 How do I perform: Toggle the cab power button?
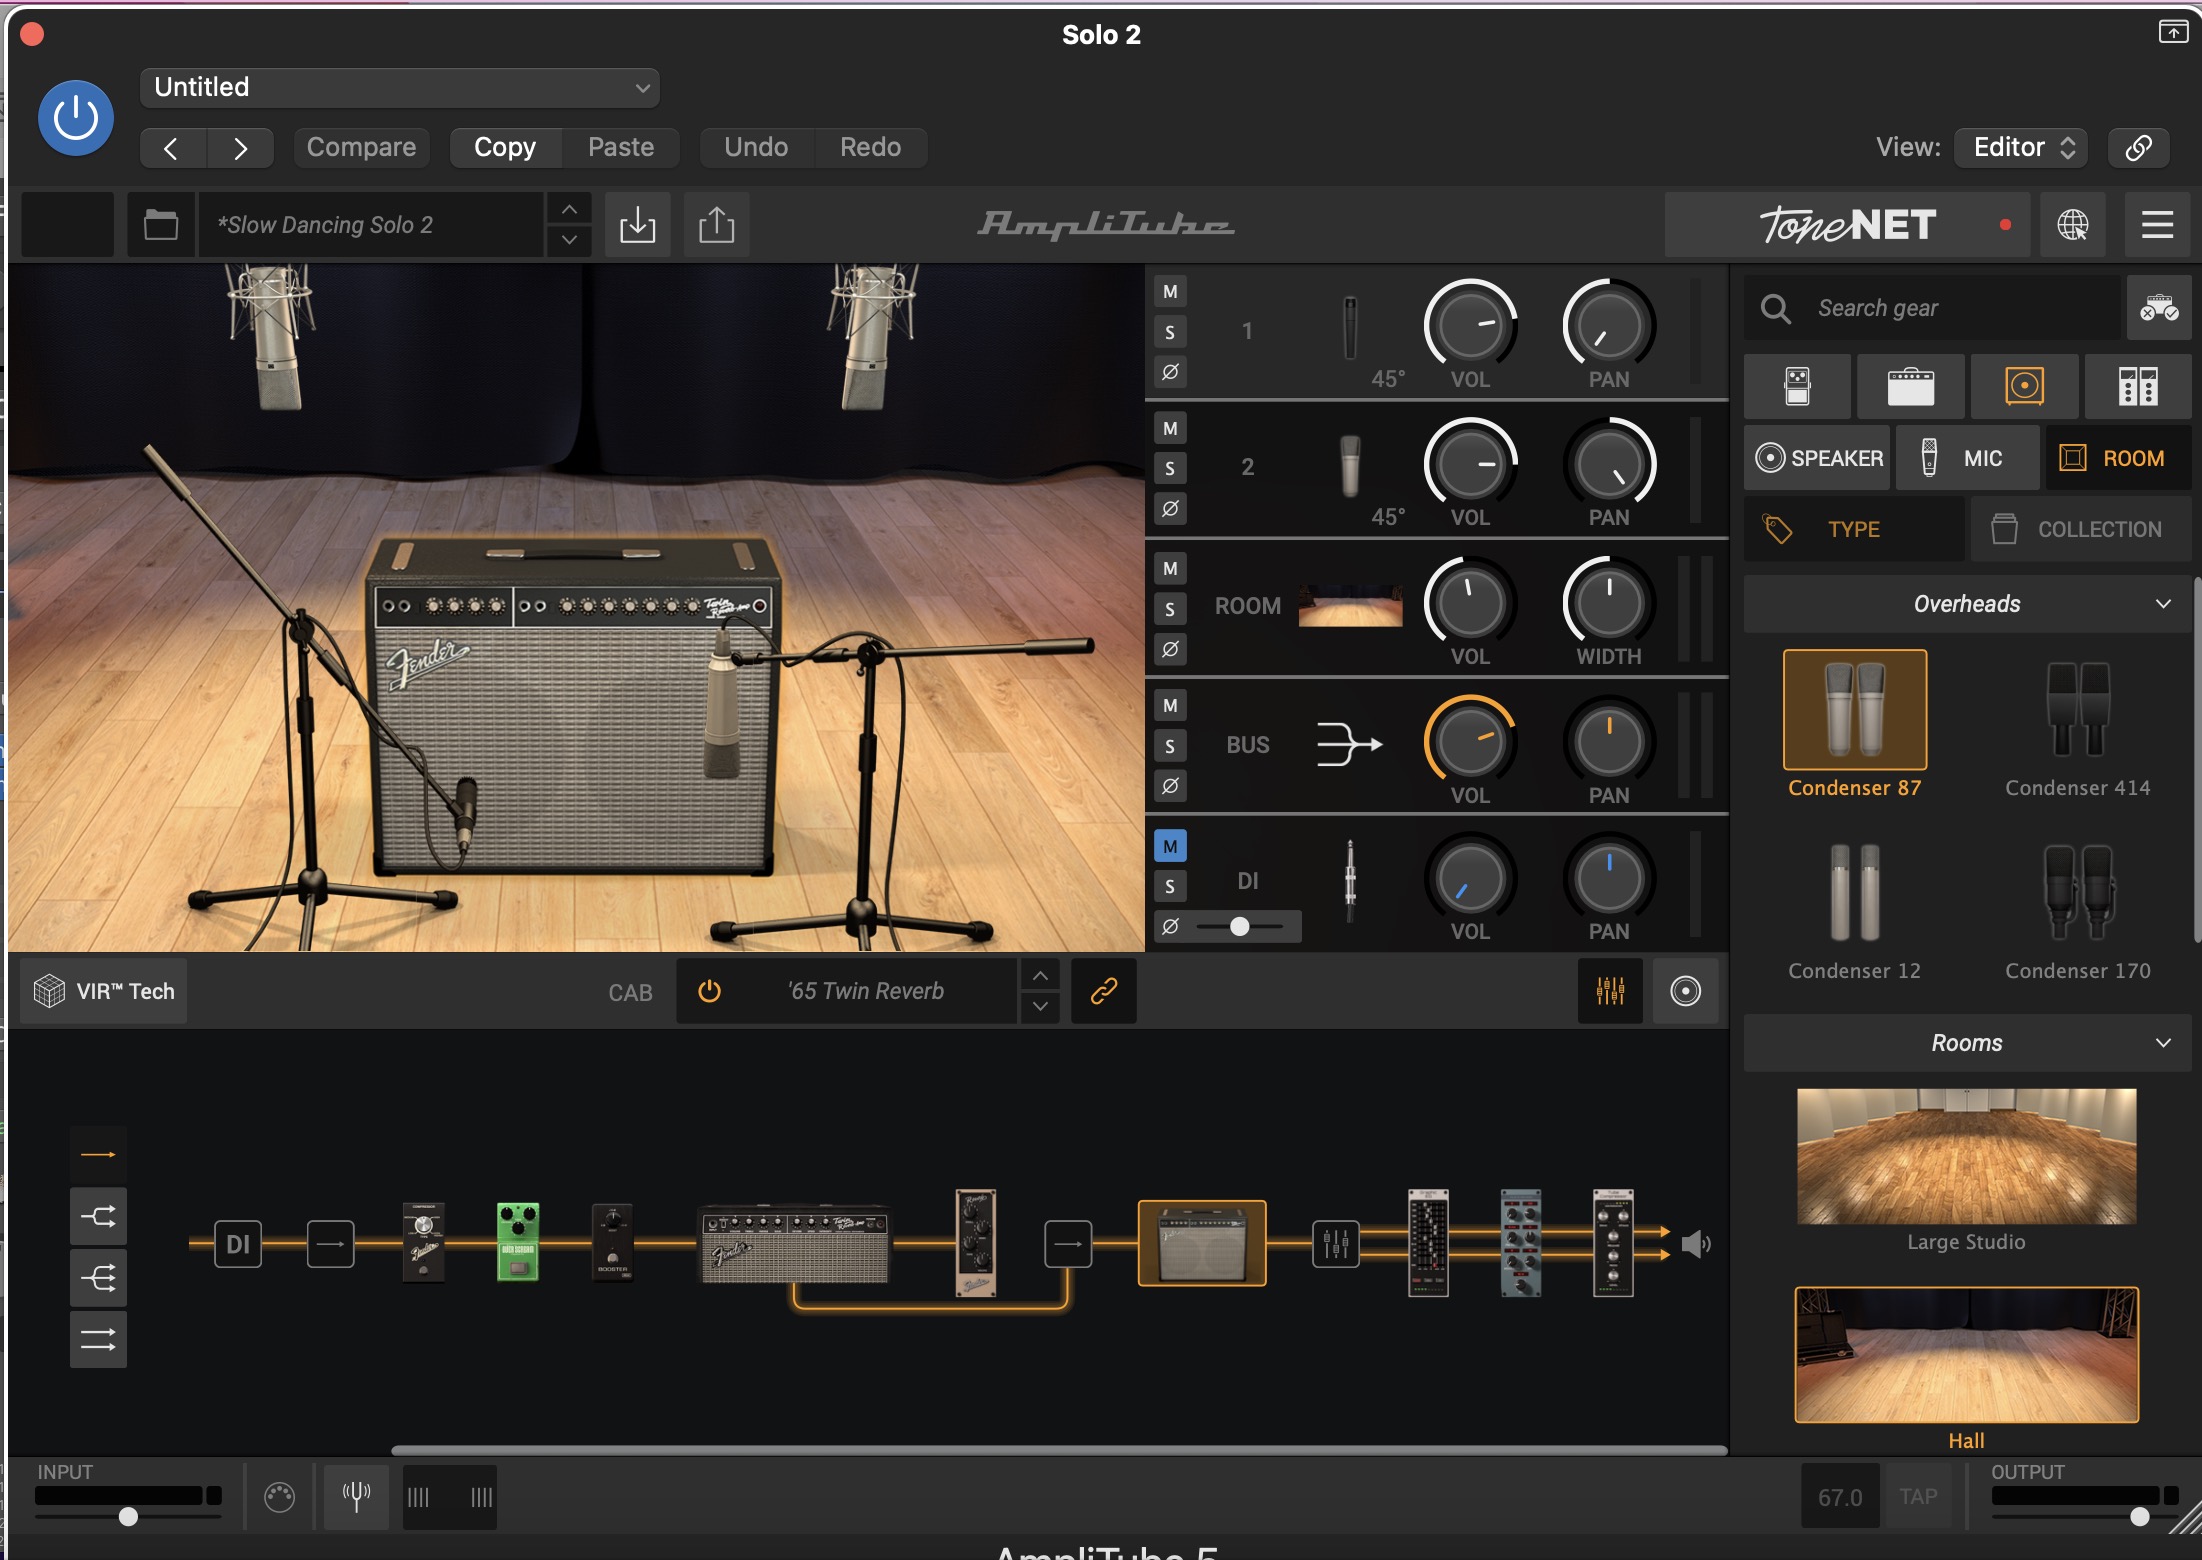(x=709, y=991)
